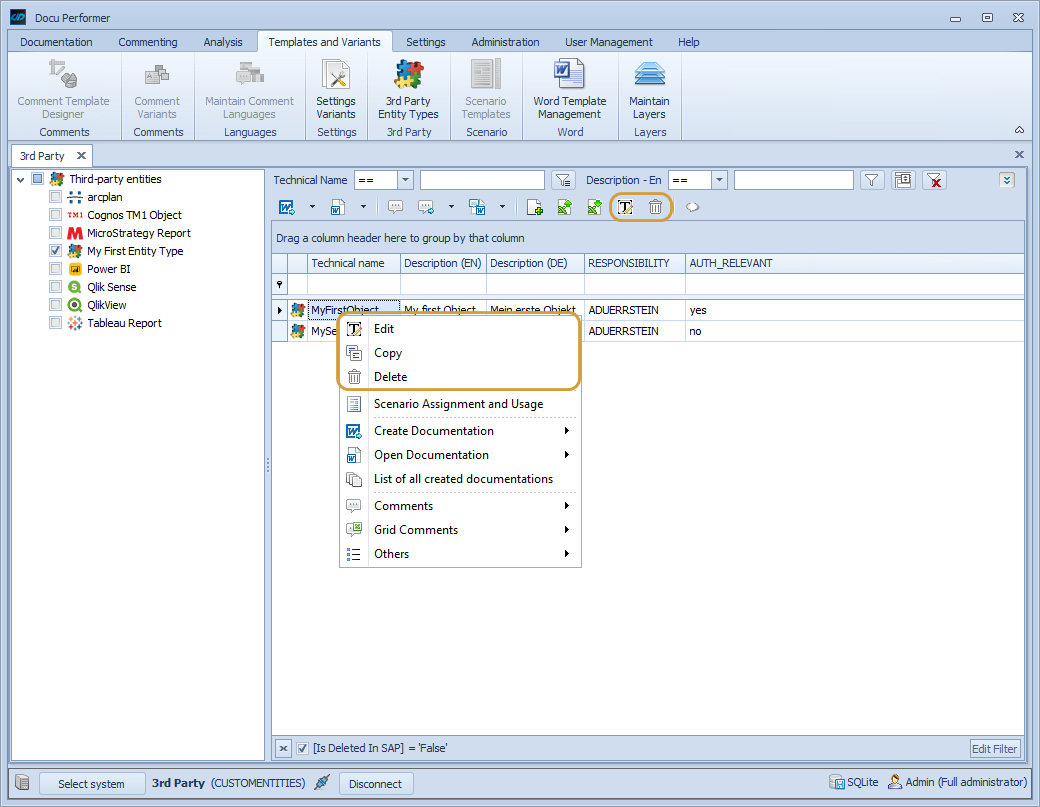Collapse the Third-party entities tree node

click(x=20, y=179)
